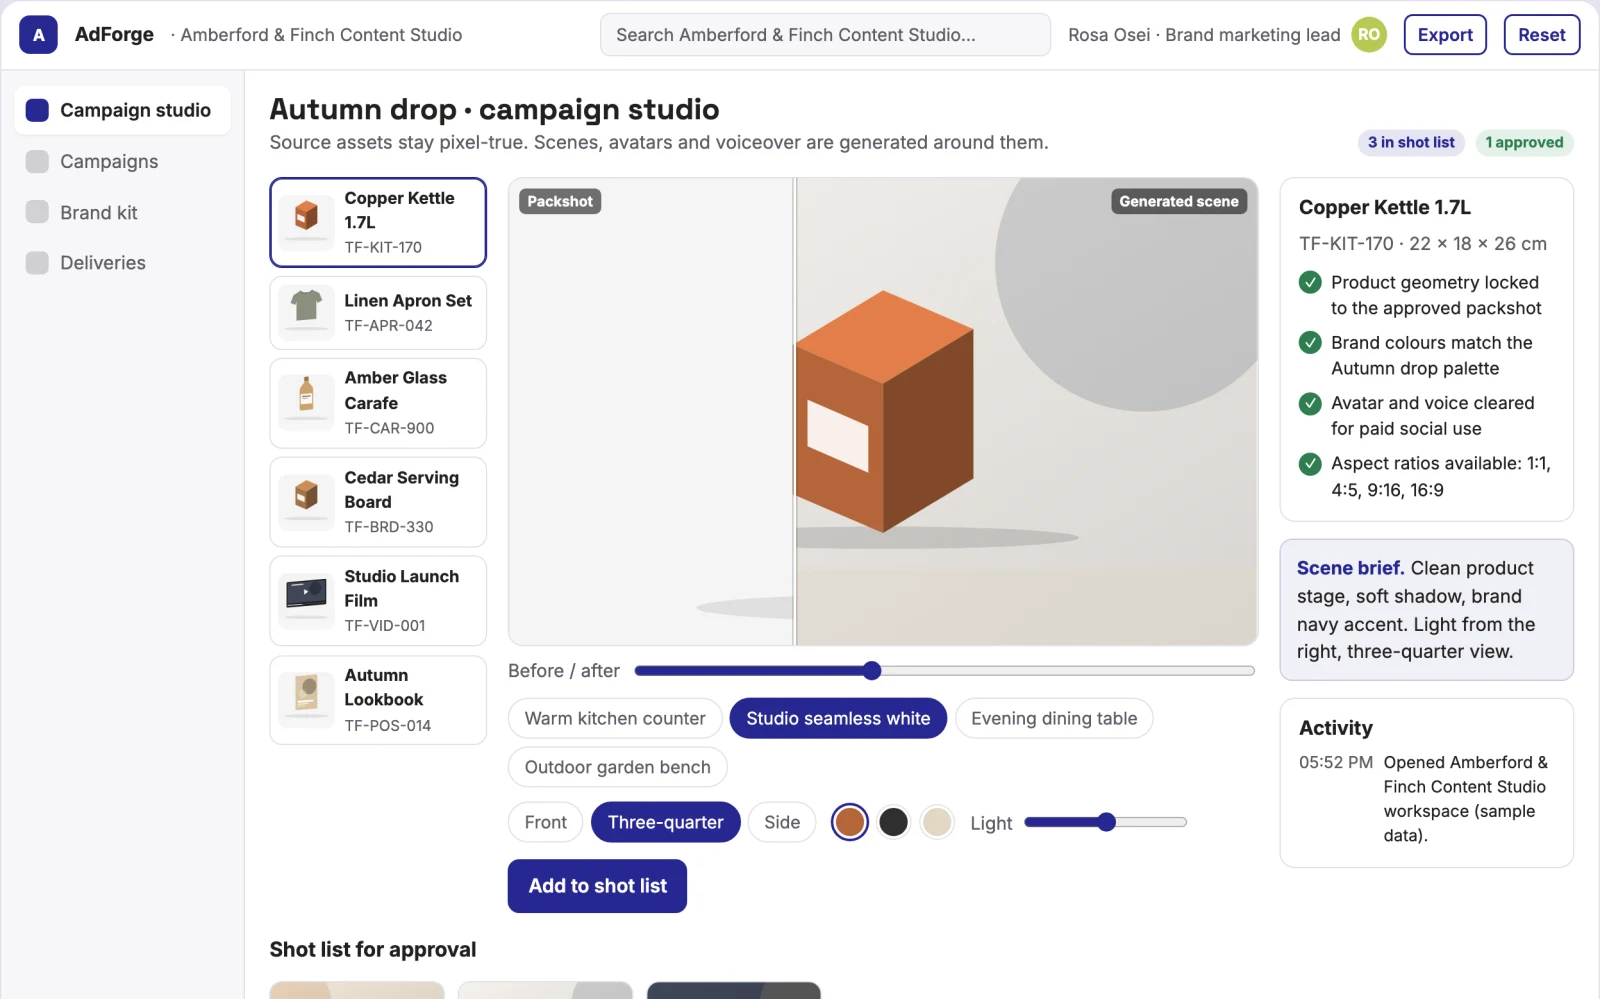Set the view angle to Front
The image size is (1600, 999).
click(x=546, y=822)
